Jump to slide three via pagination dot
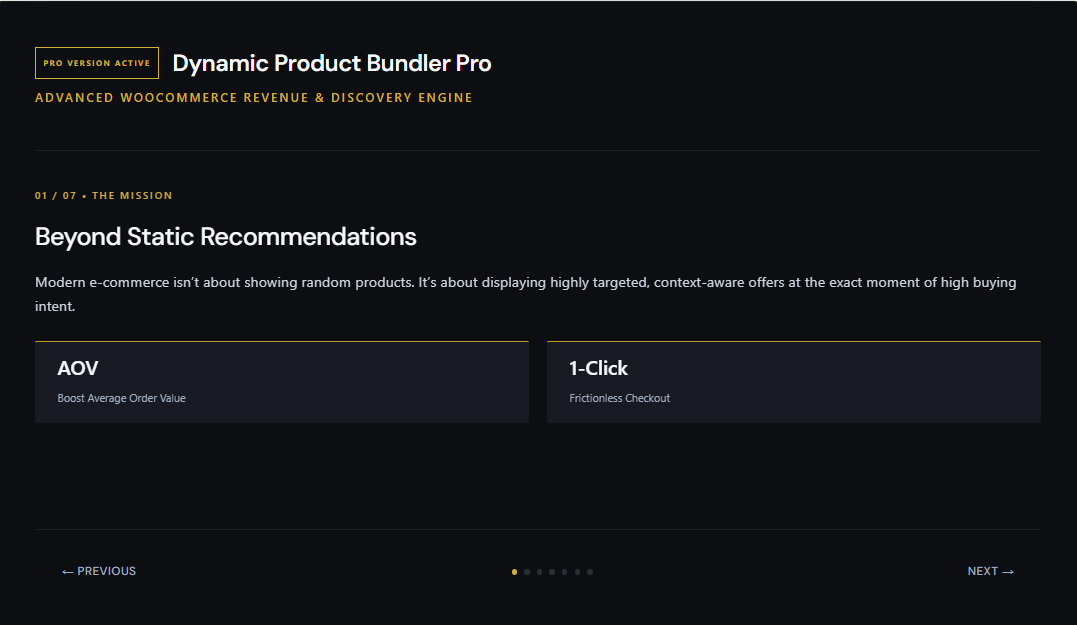The height and width of the screenshot is (625, 1077). tap(539, 571)
